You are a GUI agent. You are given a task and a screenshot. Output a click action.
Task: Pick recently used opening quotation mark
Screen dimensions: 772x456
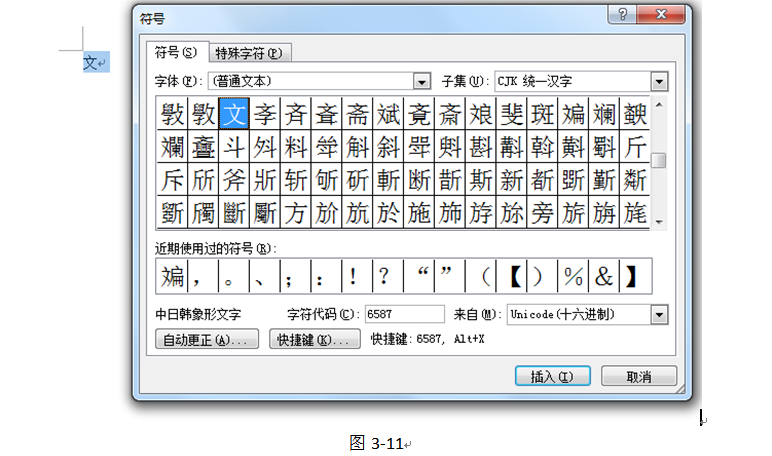coord(418,276)
